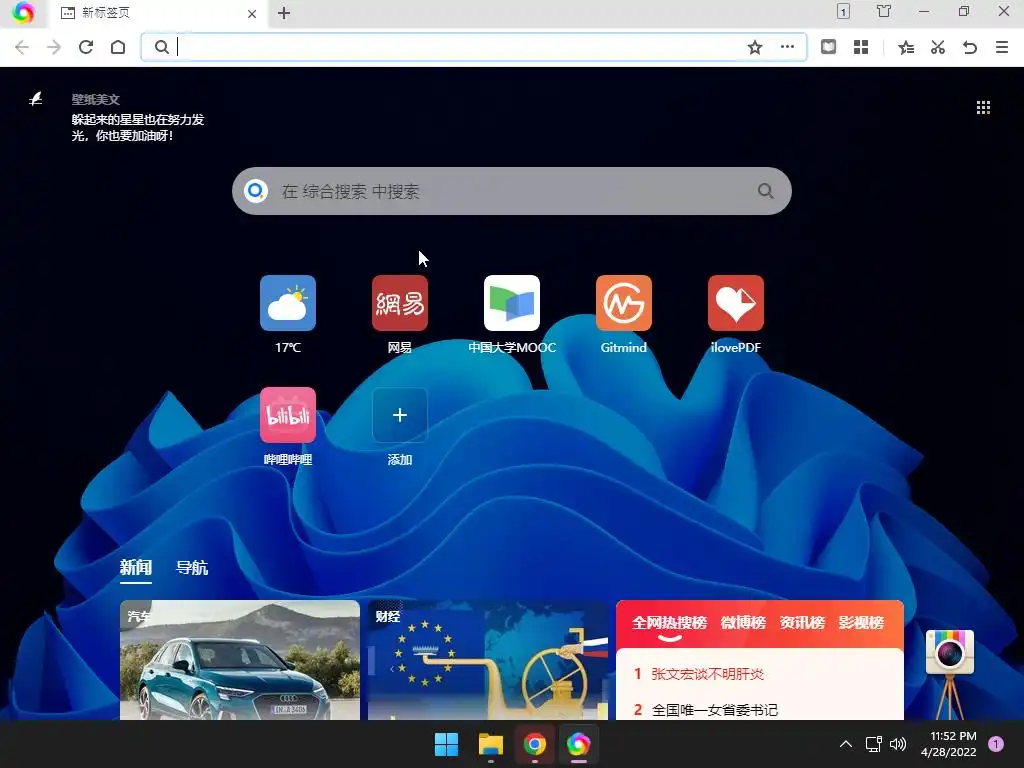Click the 壁纸美文 feather icon
Image resolution: width=1024 pixels, height=768 pixels.
pos(36,99)
